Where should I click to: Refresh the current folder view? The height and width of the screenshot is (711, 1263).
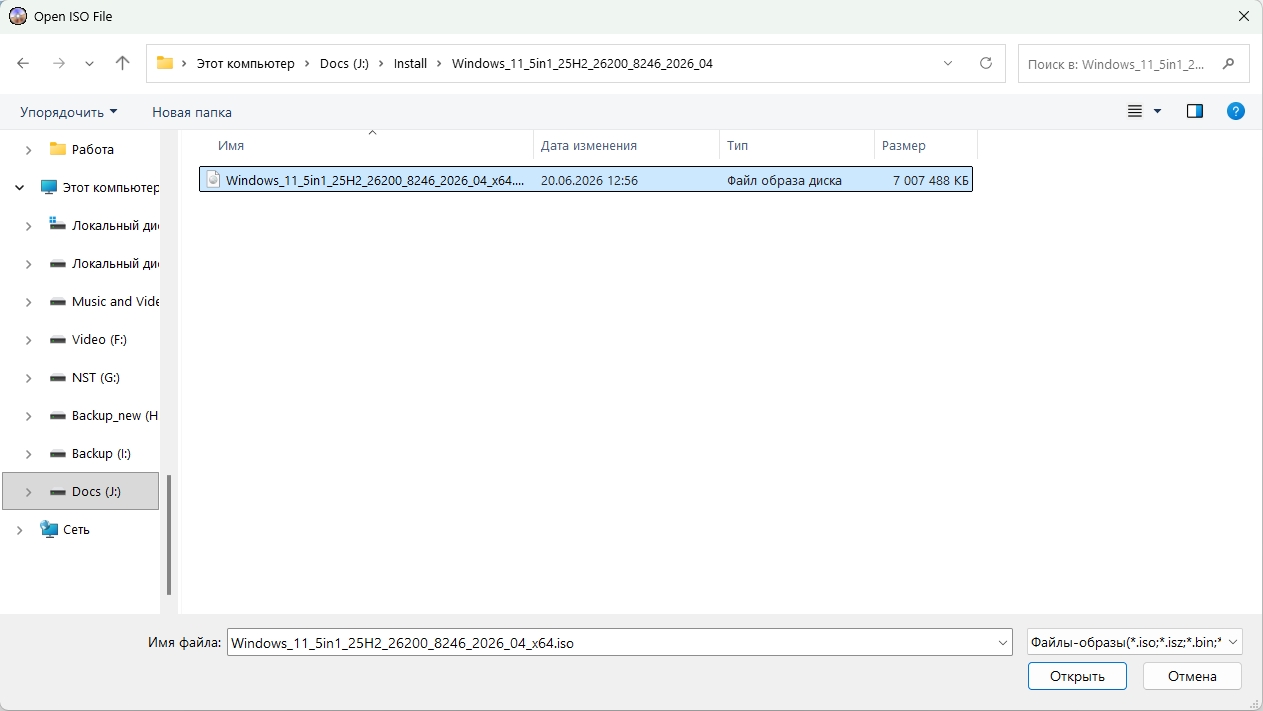(x=986, y=63)
